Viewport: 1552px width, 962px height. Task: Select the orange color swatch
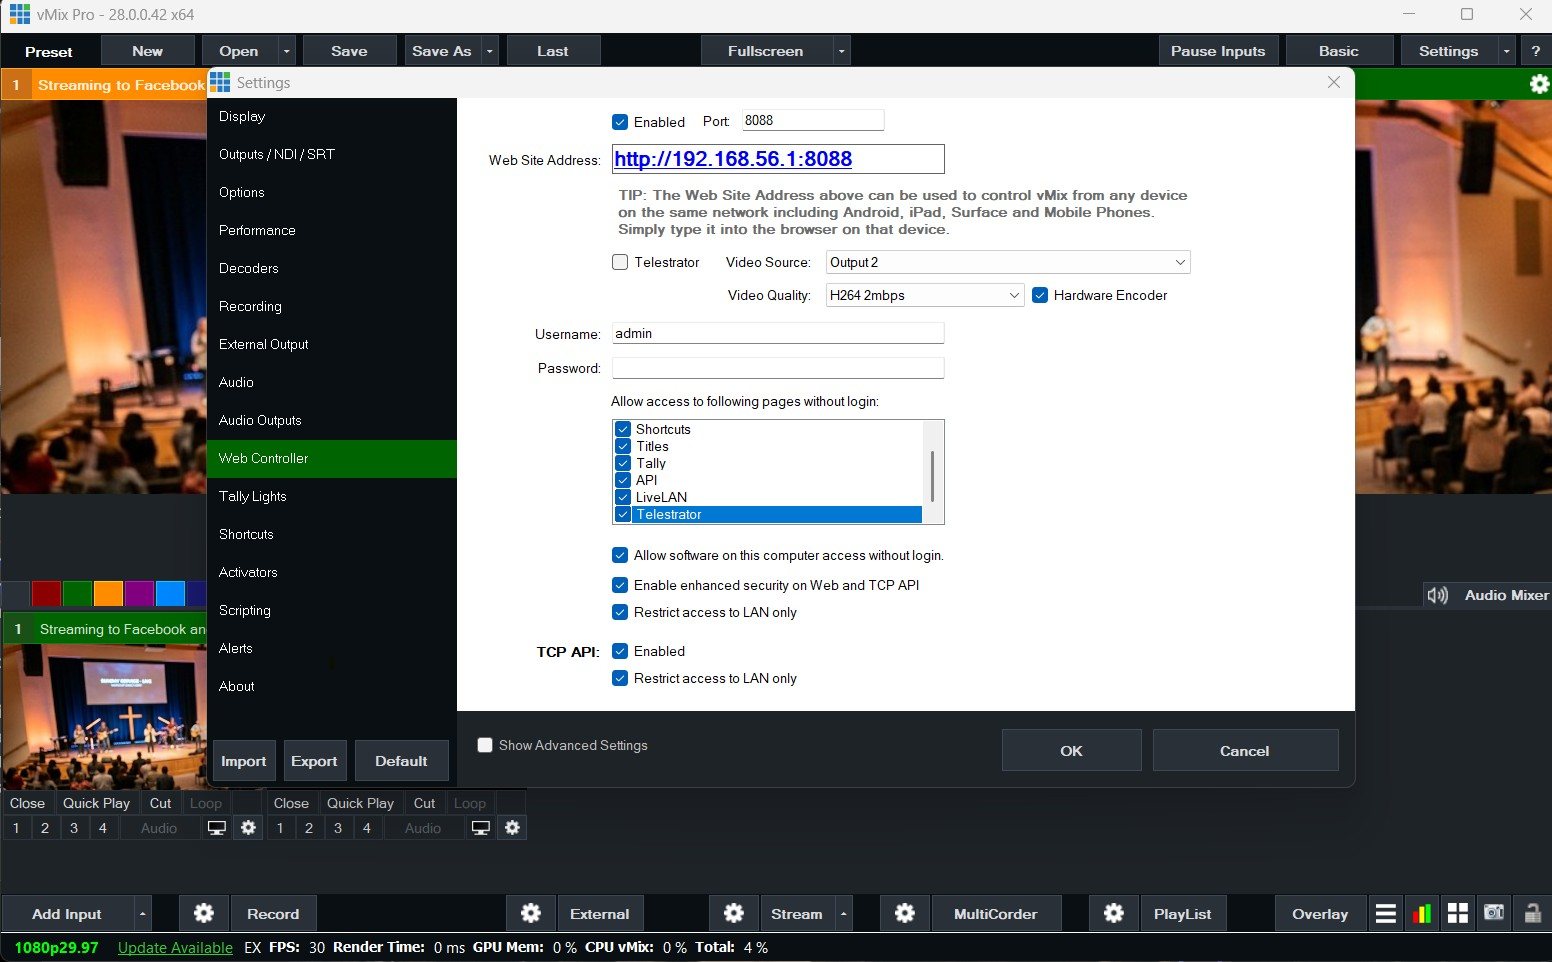click(108, 593)
